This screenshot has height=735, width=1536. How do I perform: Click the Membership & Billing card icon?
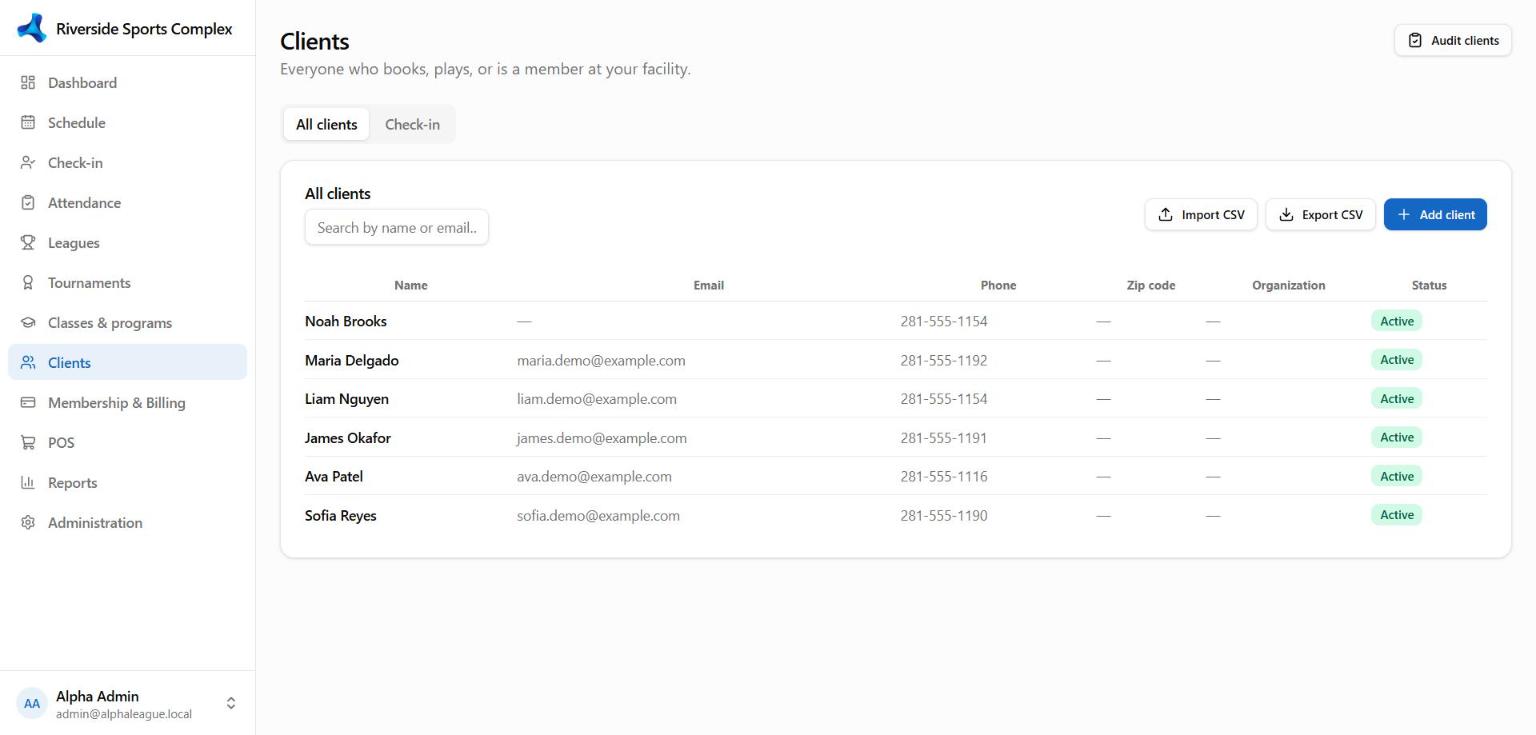click(x=28, y=403)
